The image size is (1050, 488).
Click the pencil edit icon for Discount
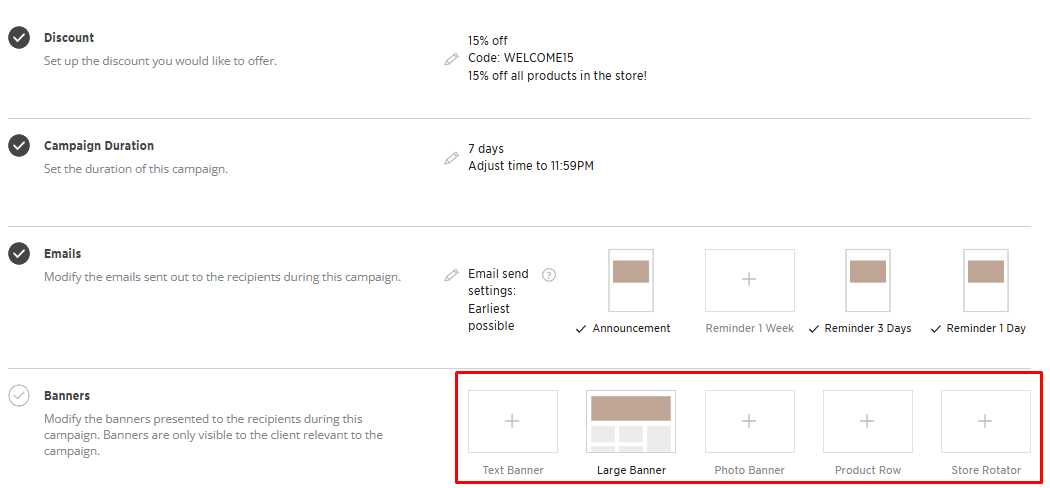tap(452, 59)
